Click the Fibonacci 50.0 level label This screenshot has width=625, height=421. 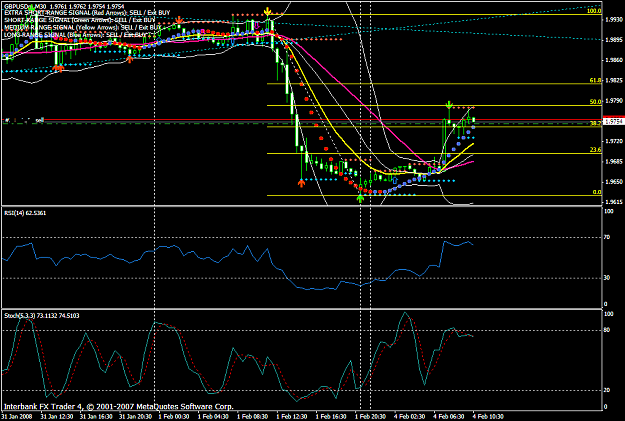click(595, 102)
